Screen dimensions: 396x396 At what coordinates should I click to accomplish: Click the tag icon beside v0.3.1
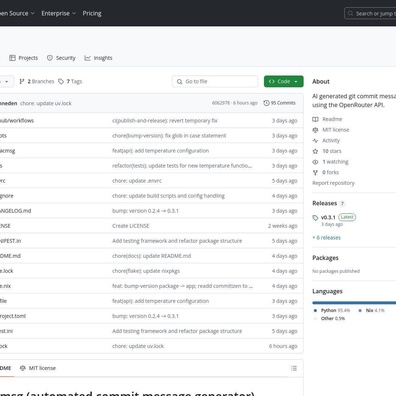315,218
